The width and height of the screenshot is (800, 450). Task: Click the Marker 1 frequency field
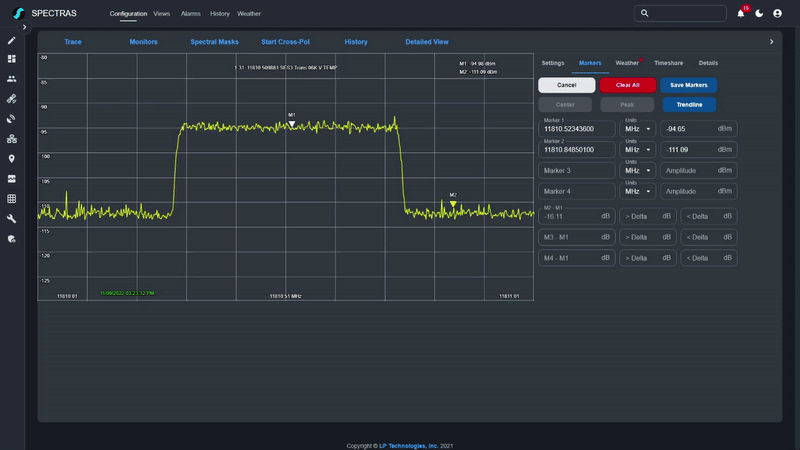click(x=577, y=129)
